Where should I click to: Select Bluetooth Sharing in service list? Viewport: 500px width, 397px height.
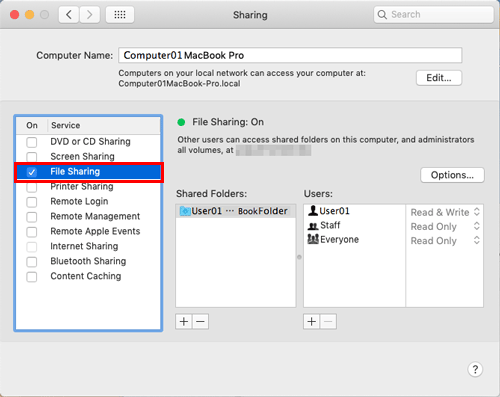pyautogui.click(x=88, y=261)
